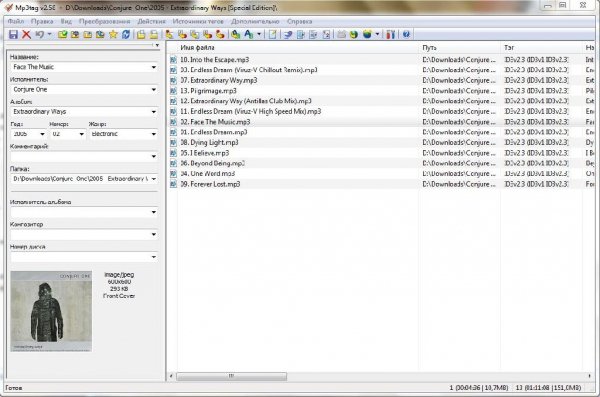Click the Save tag floppy disk icon
This screenshot has height=397, width=600.
point(13,35)
